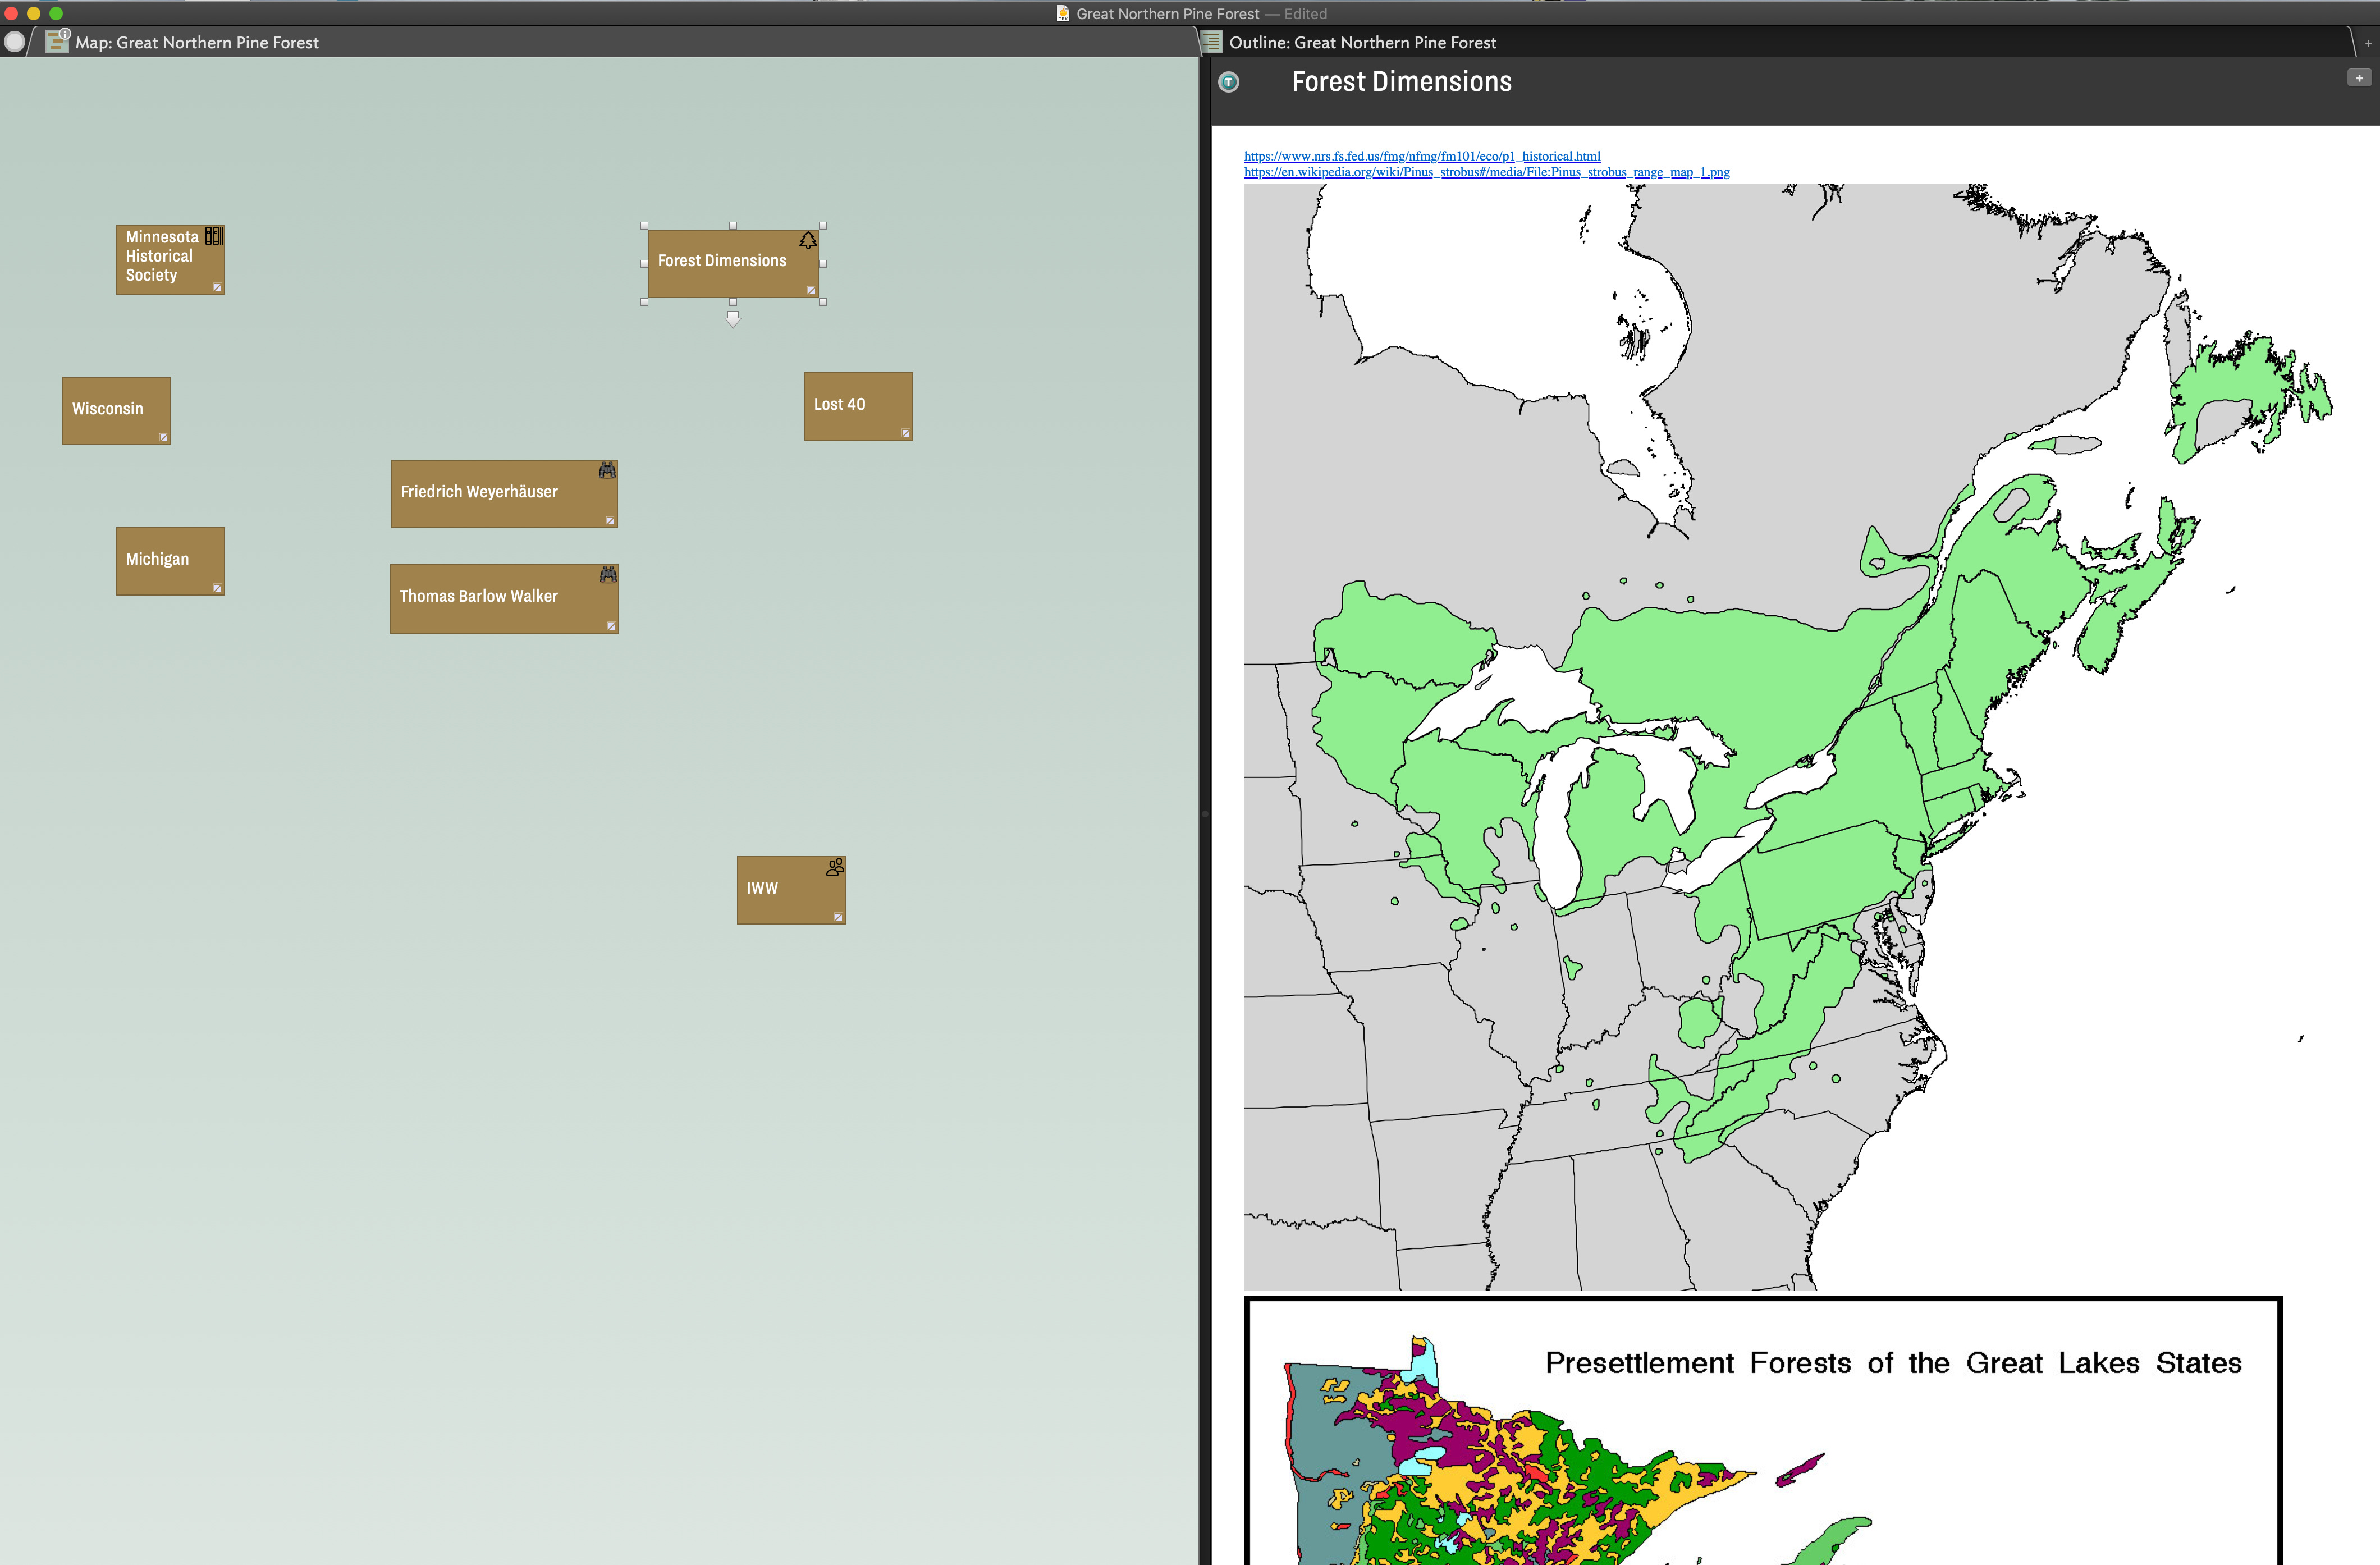
Task: Select the Minnesota Historical Society note
Action: point(170,259)
